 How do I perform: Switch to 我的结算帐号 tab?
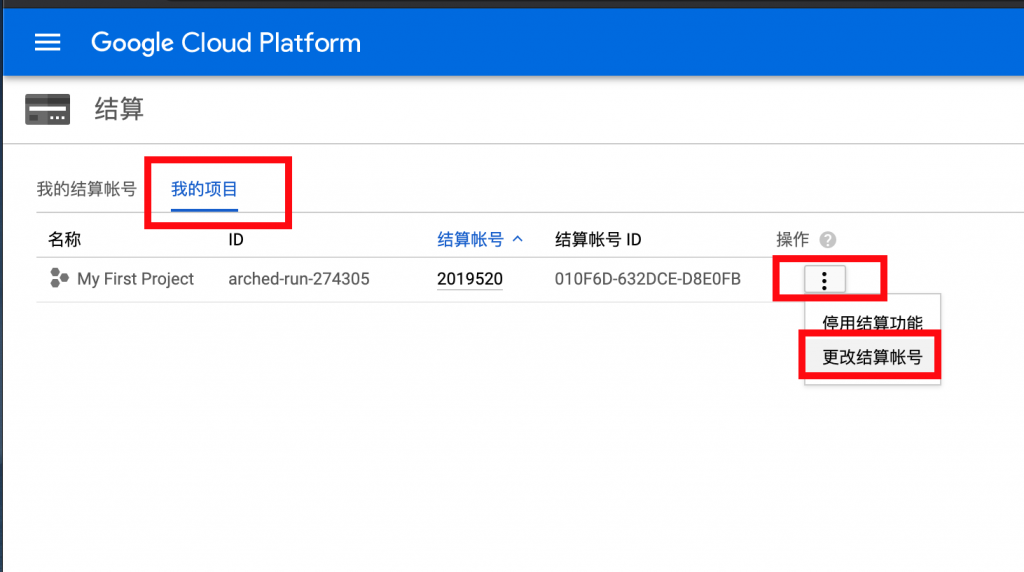pyautogui.click(x=86, y=189)
